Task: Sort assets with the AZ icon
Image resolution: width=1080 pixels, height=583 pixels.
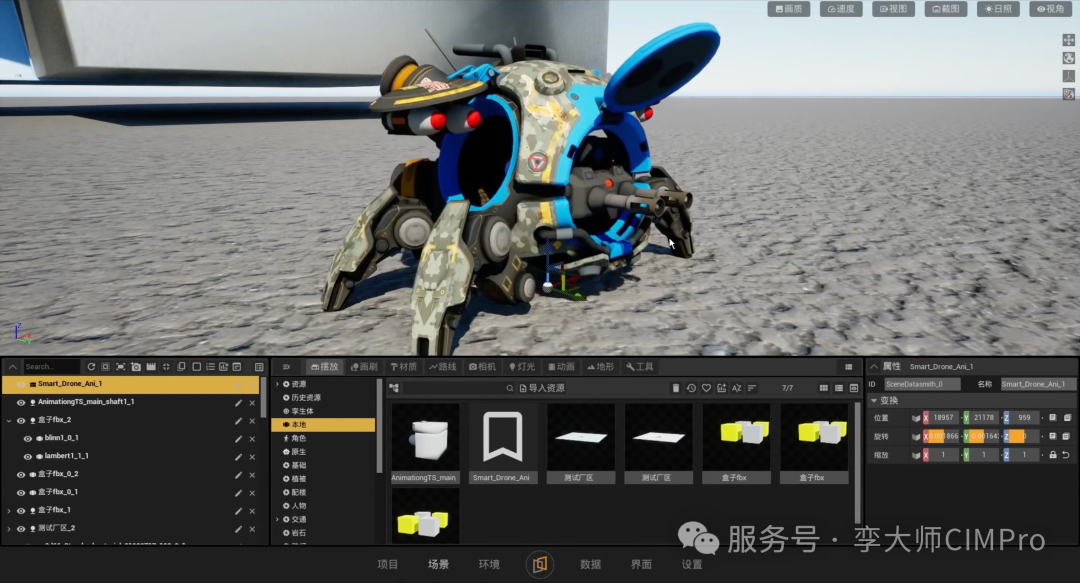Action: point(736,388)
